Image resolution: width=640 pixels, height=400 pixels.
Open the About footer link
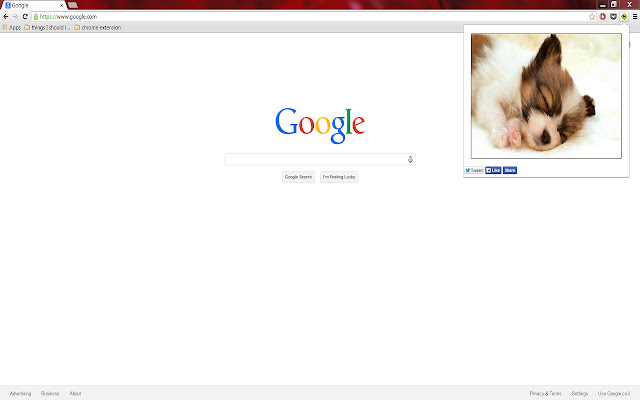click(76, 393)
